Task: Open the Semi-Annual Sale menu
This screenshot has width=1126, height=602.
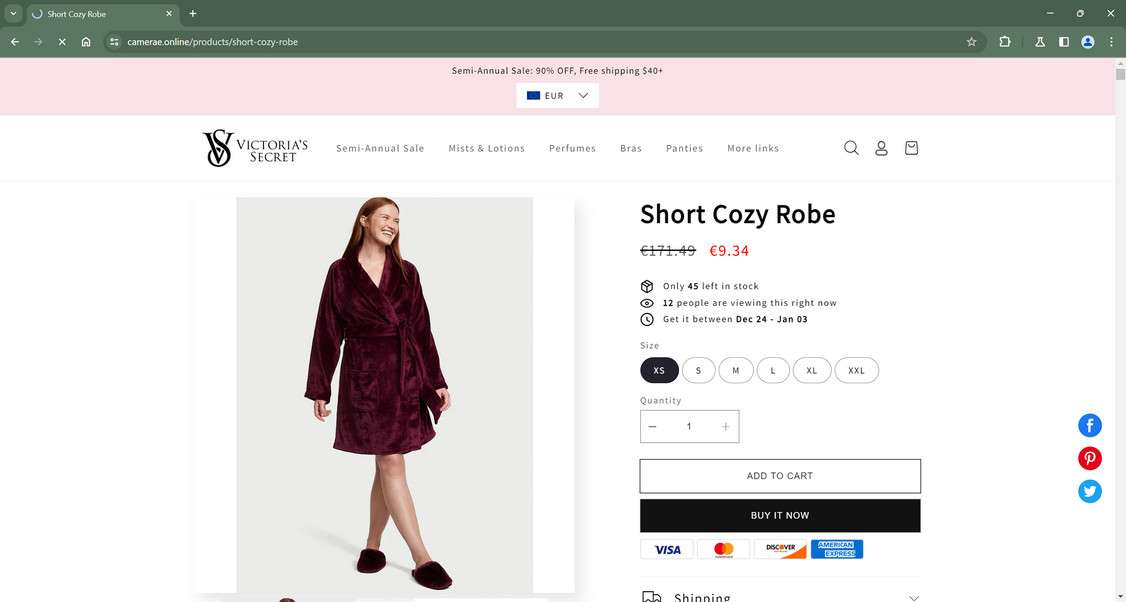Action: (380, 148)
